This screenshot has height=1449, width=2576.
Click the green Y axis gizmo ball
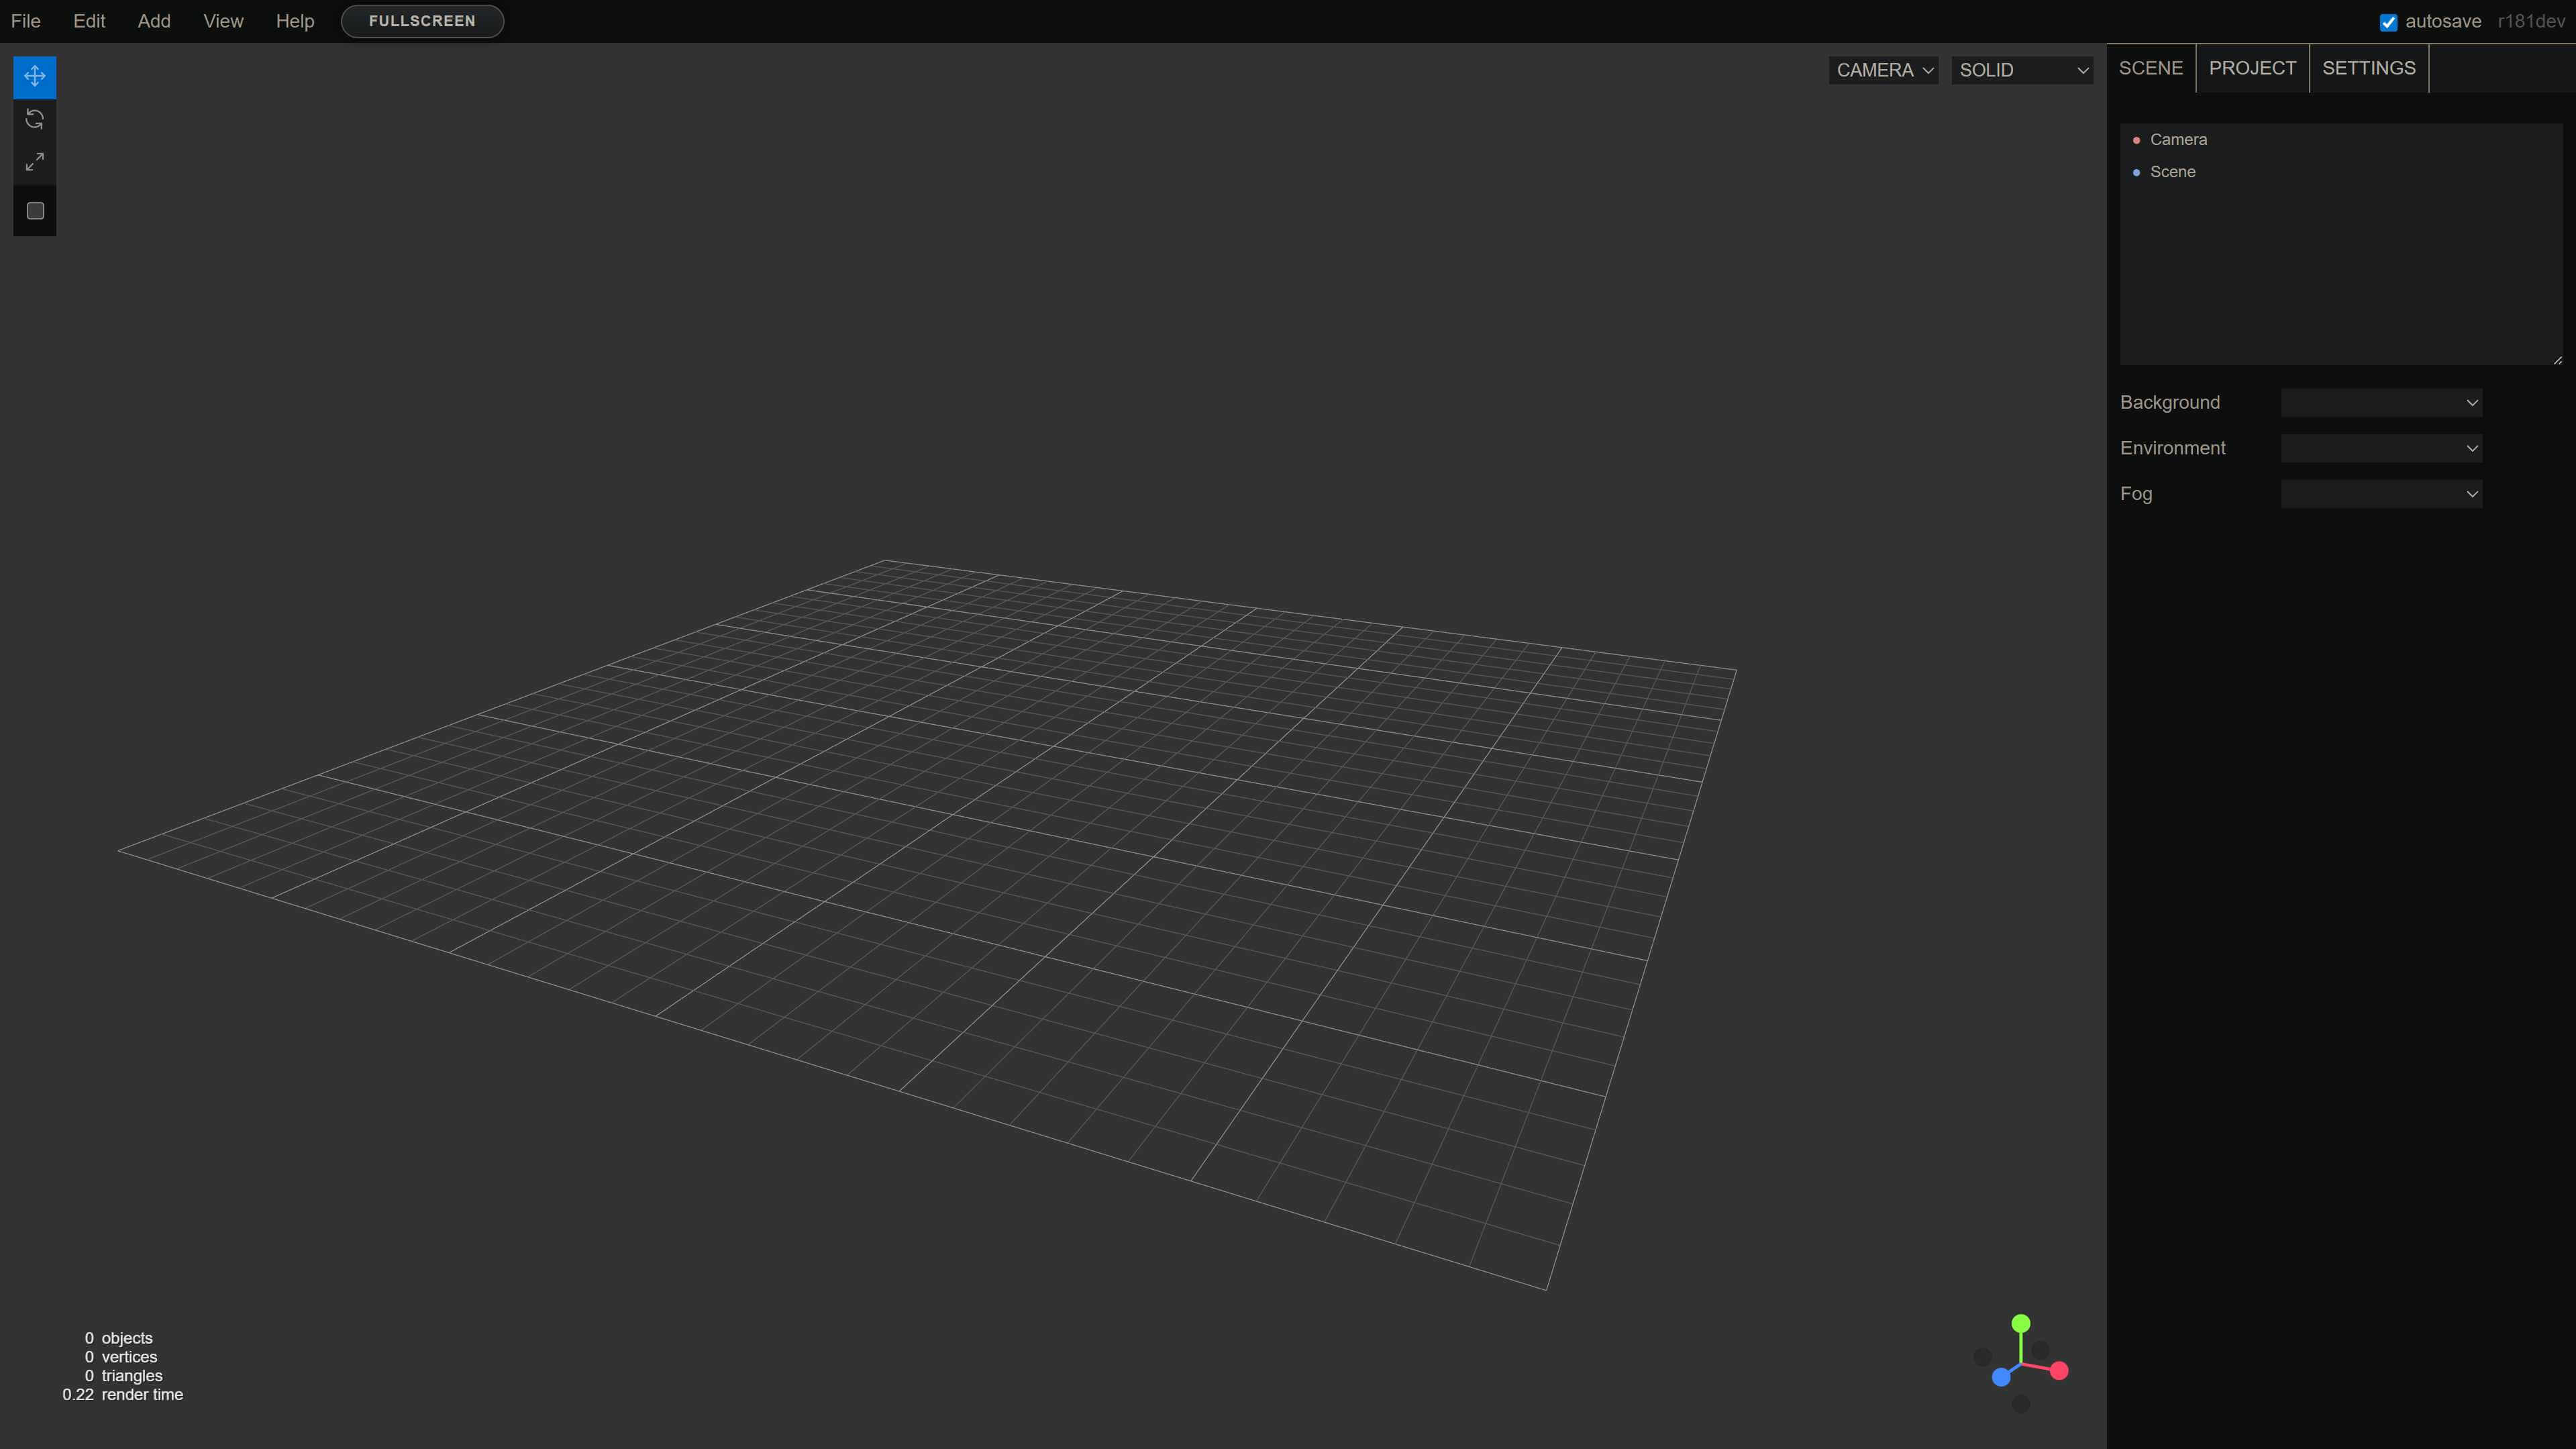point(2021,1323)
